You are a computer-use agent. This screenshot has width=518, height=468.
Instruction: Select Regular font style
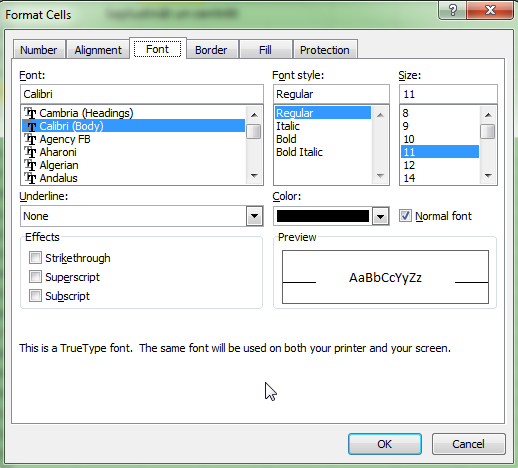point(322,113)
